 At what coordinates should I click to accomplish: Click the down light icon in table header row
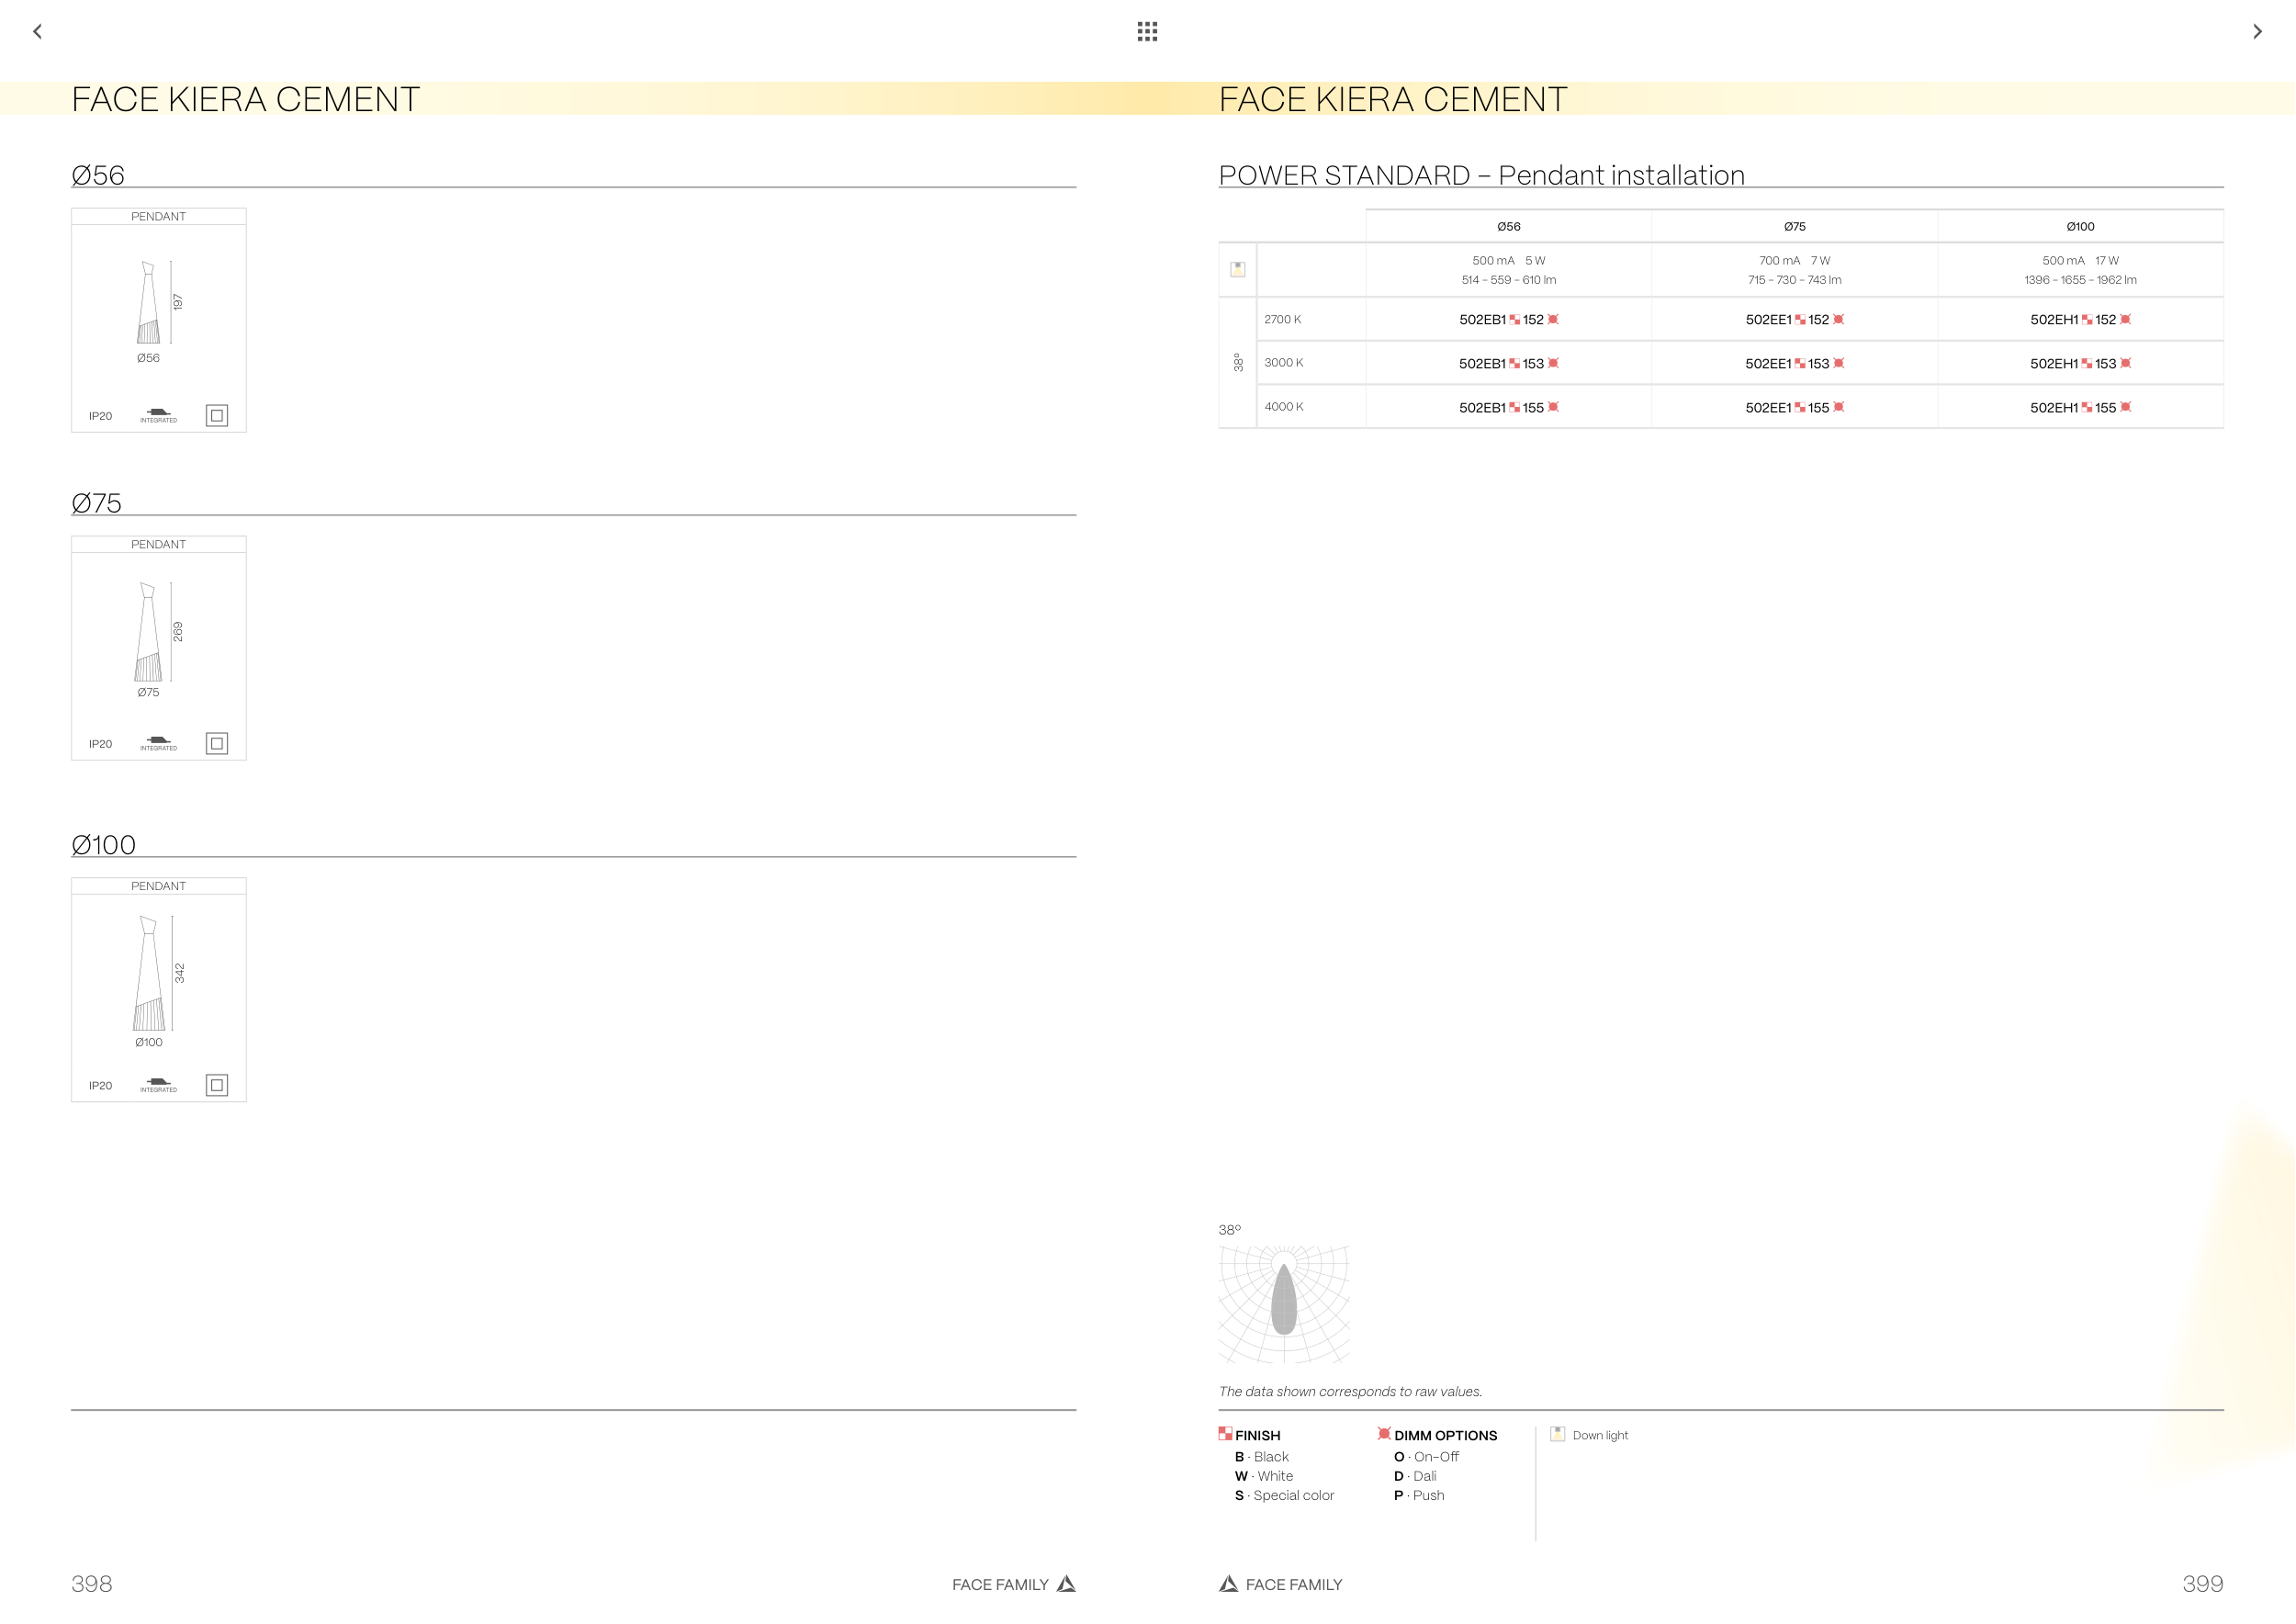pos(1237,269)
